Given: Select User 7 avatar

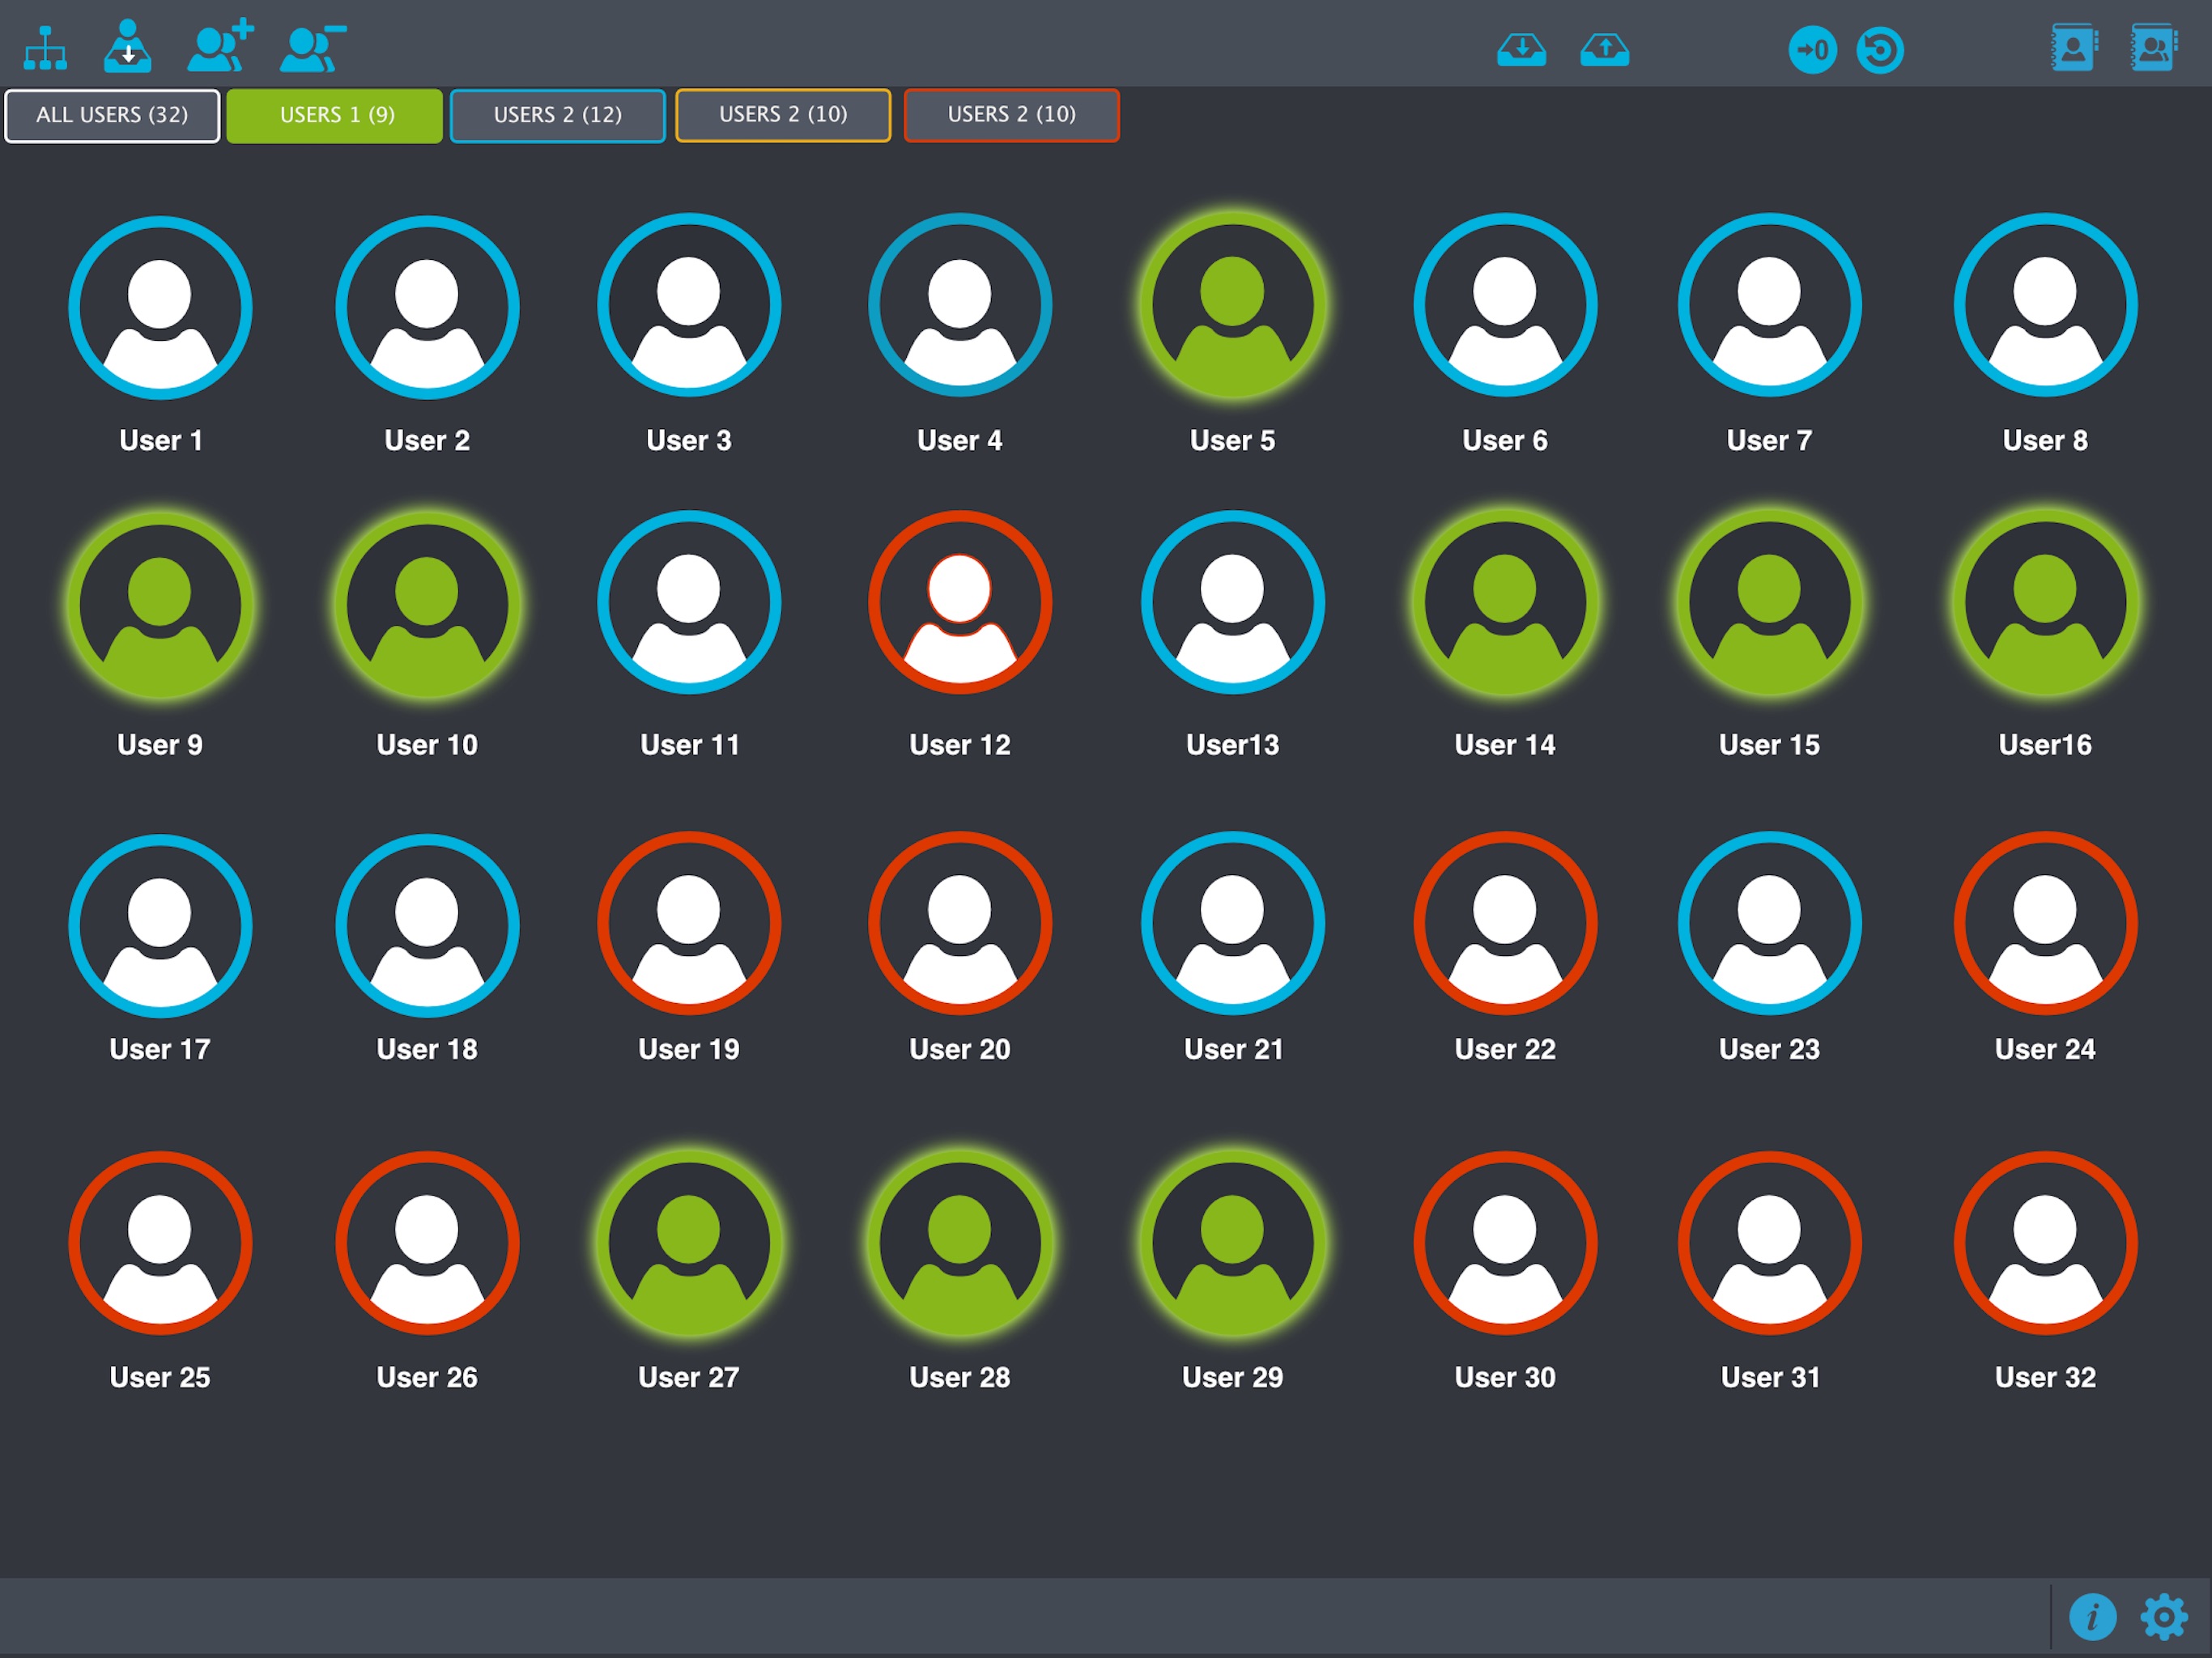Looking at the screenshot, I should [1769, 305].
